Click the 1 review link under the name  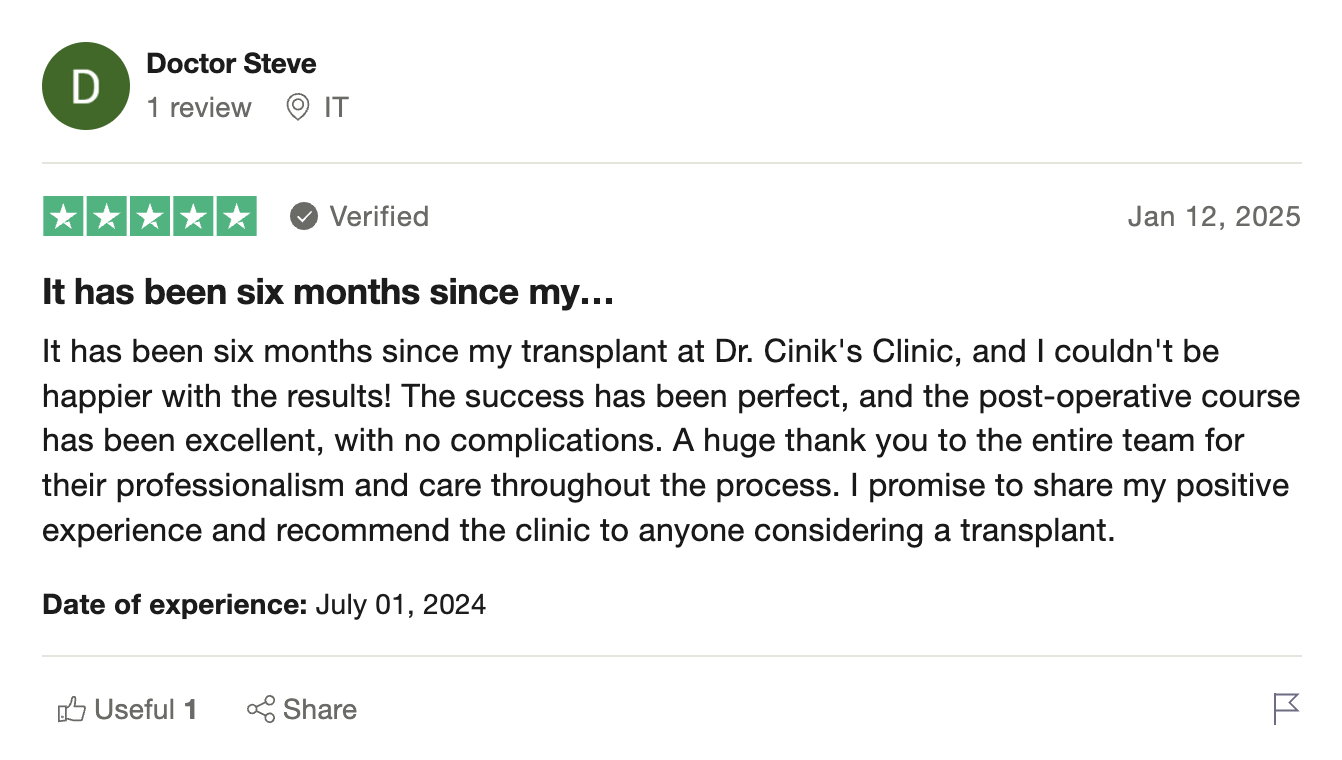(199, 107)
